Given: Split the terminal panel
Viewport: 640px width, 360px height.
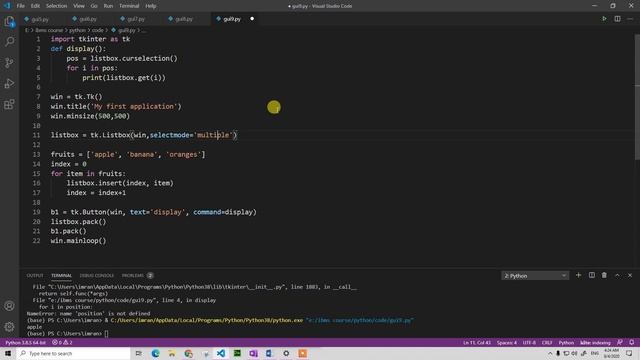Looking at the screenshot, I should pos(591,276).
